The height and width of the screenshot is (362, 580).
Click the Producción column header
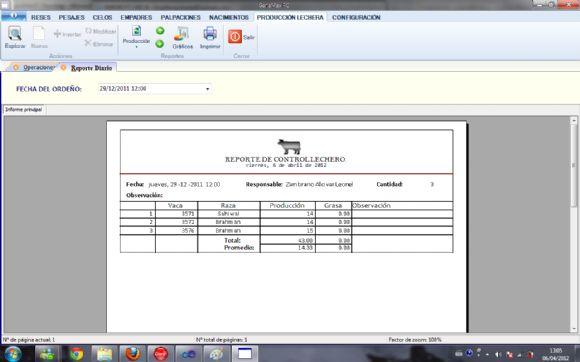pos(287,206)
